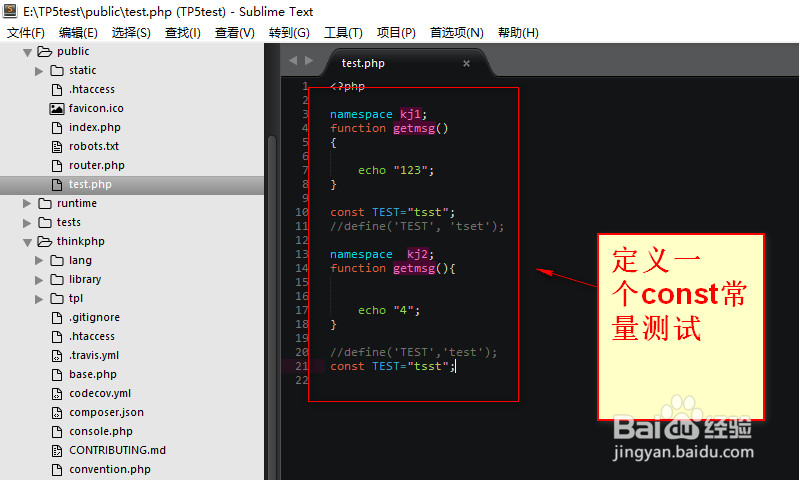Image resolution: width=799 pixels, height=480 pixels.
Task: Open favicon.ico in the sidebar
Action: (x=96, y=108)
